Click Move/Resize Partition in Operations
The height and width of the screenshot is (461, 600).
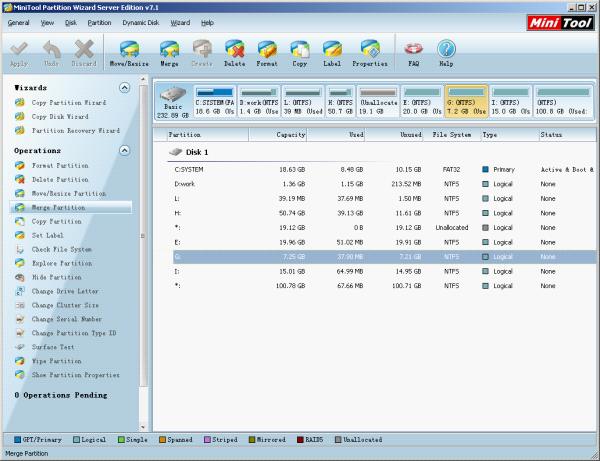pyautogui.click(x=69, y=194)
